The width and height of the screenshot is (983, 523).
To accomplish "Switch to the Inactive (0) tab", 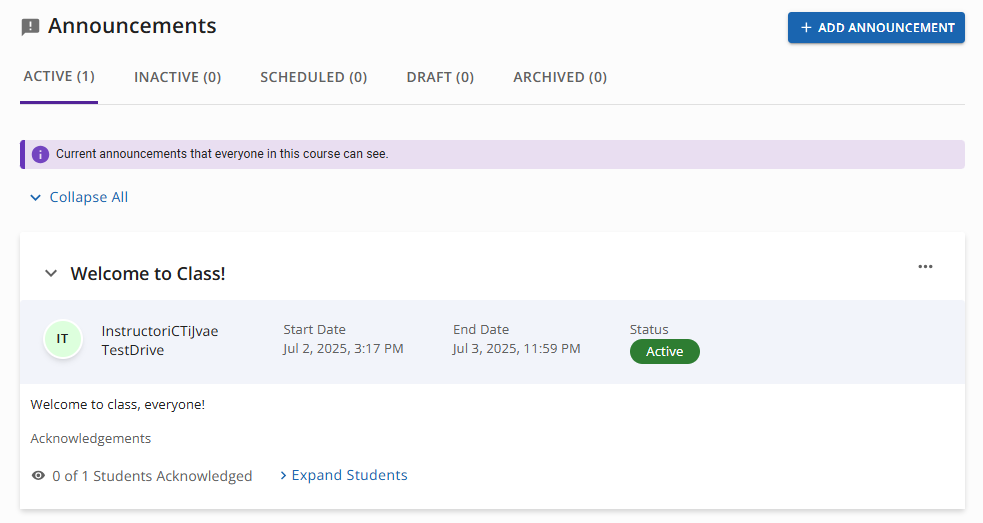I will 177,77.
